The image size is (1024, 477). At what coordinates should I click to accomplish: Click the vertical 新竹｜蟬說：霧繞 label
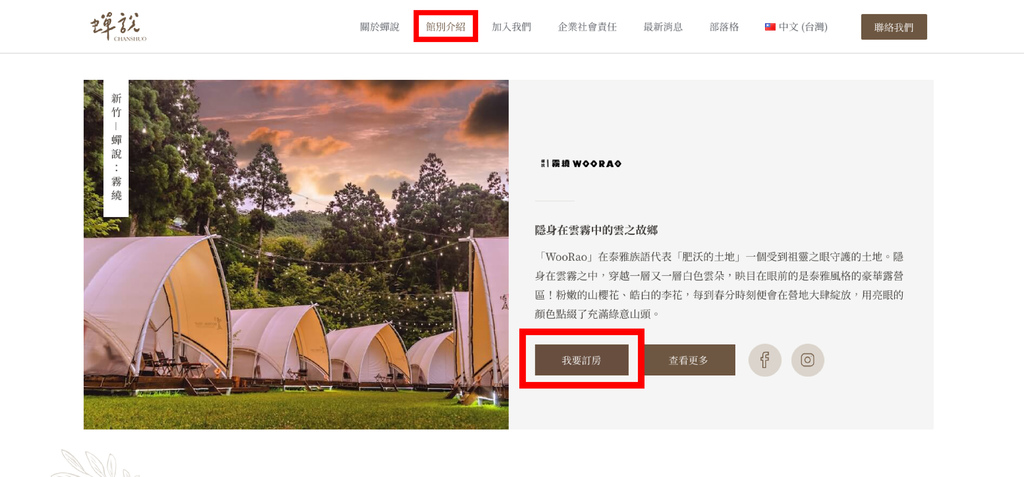tap(116, 148)
